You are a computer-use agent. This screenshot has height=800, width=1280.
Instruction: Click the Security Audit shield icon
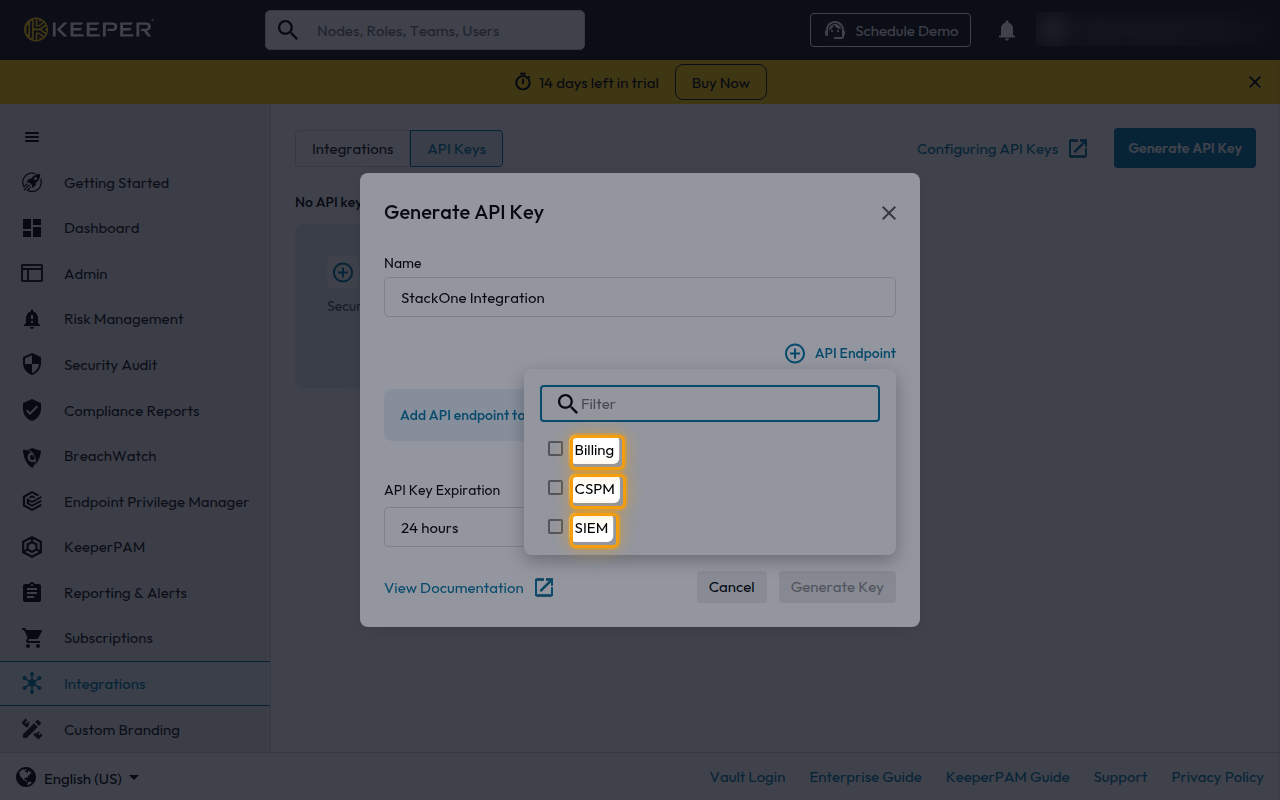[32, 364]
